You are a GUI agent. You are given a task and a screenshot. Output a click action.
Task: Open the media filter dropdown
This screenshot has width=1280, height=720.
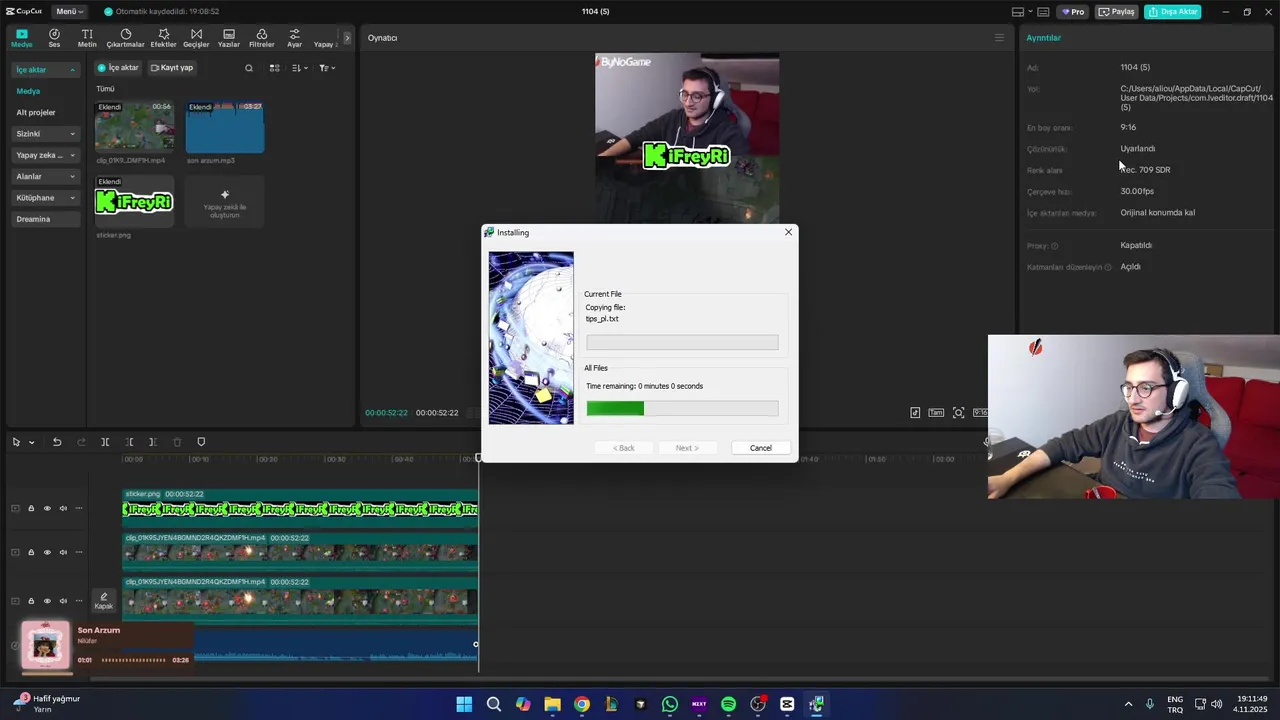(x=327, y=68)
